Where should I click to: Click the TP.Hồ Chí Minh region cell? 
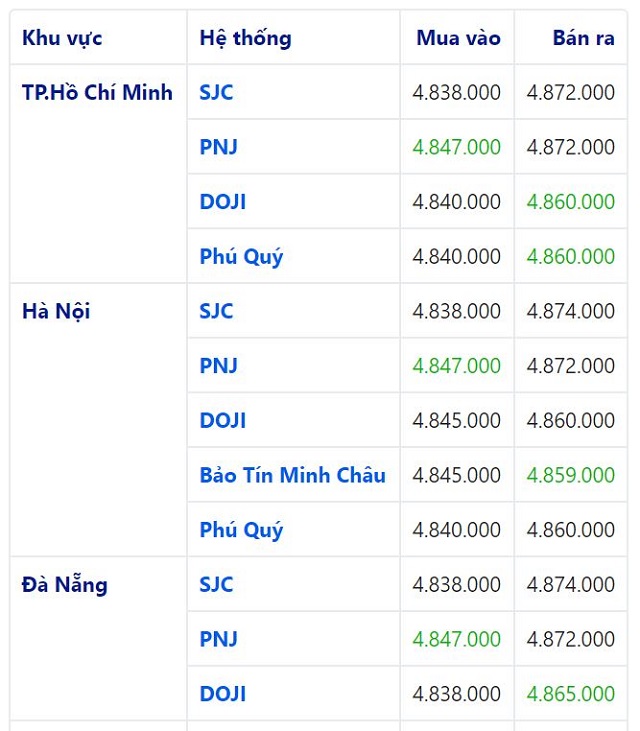click(x=97, y=92)
